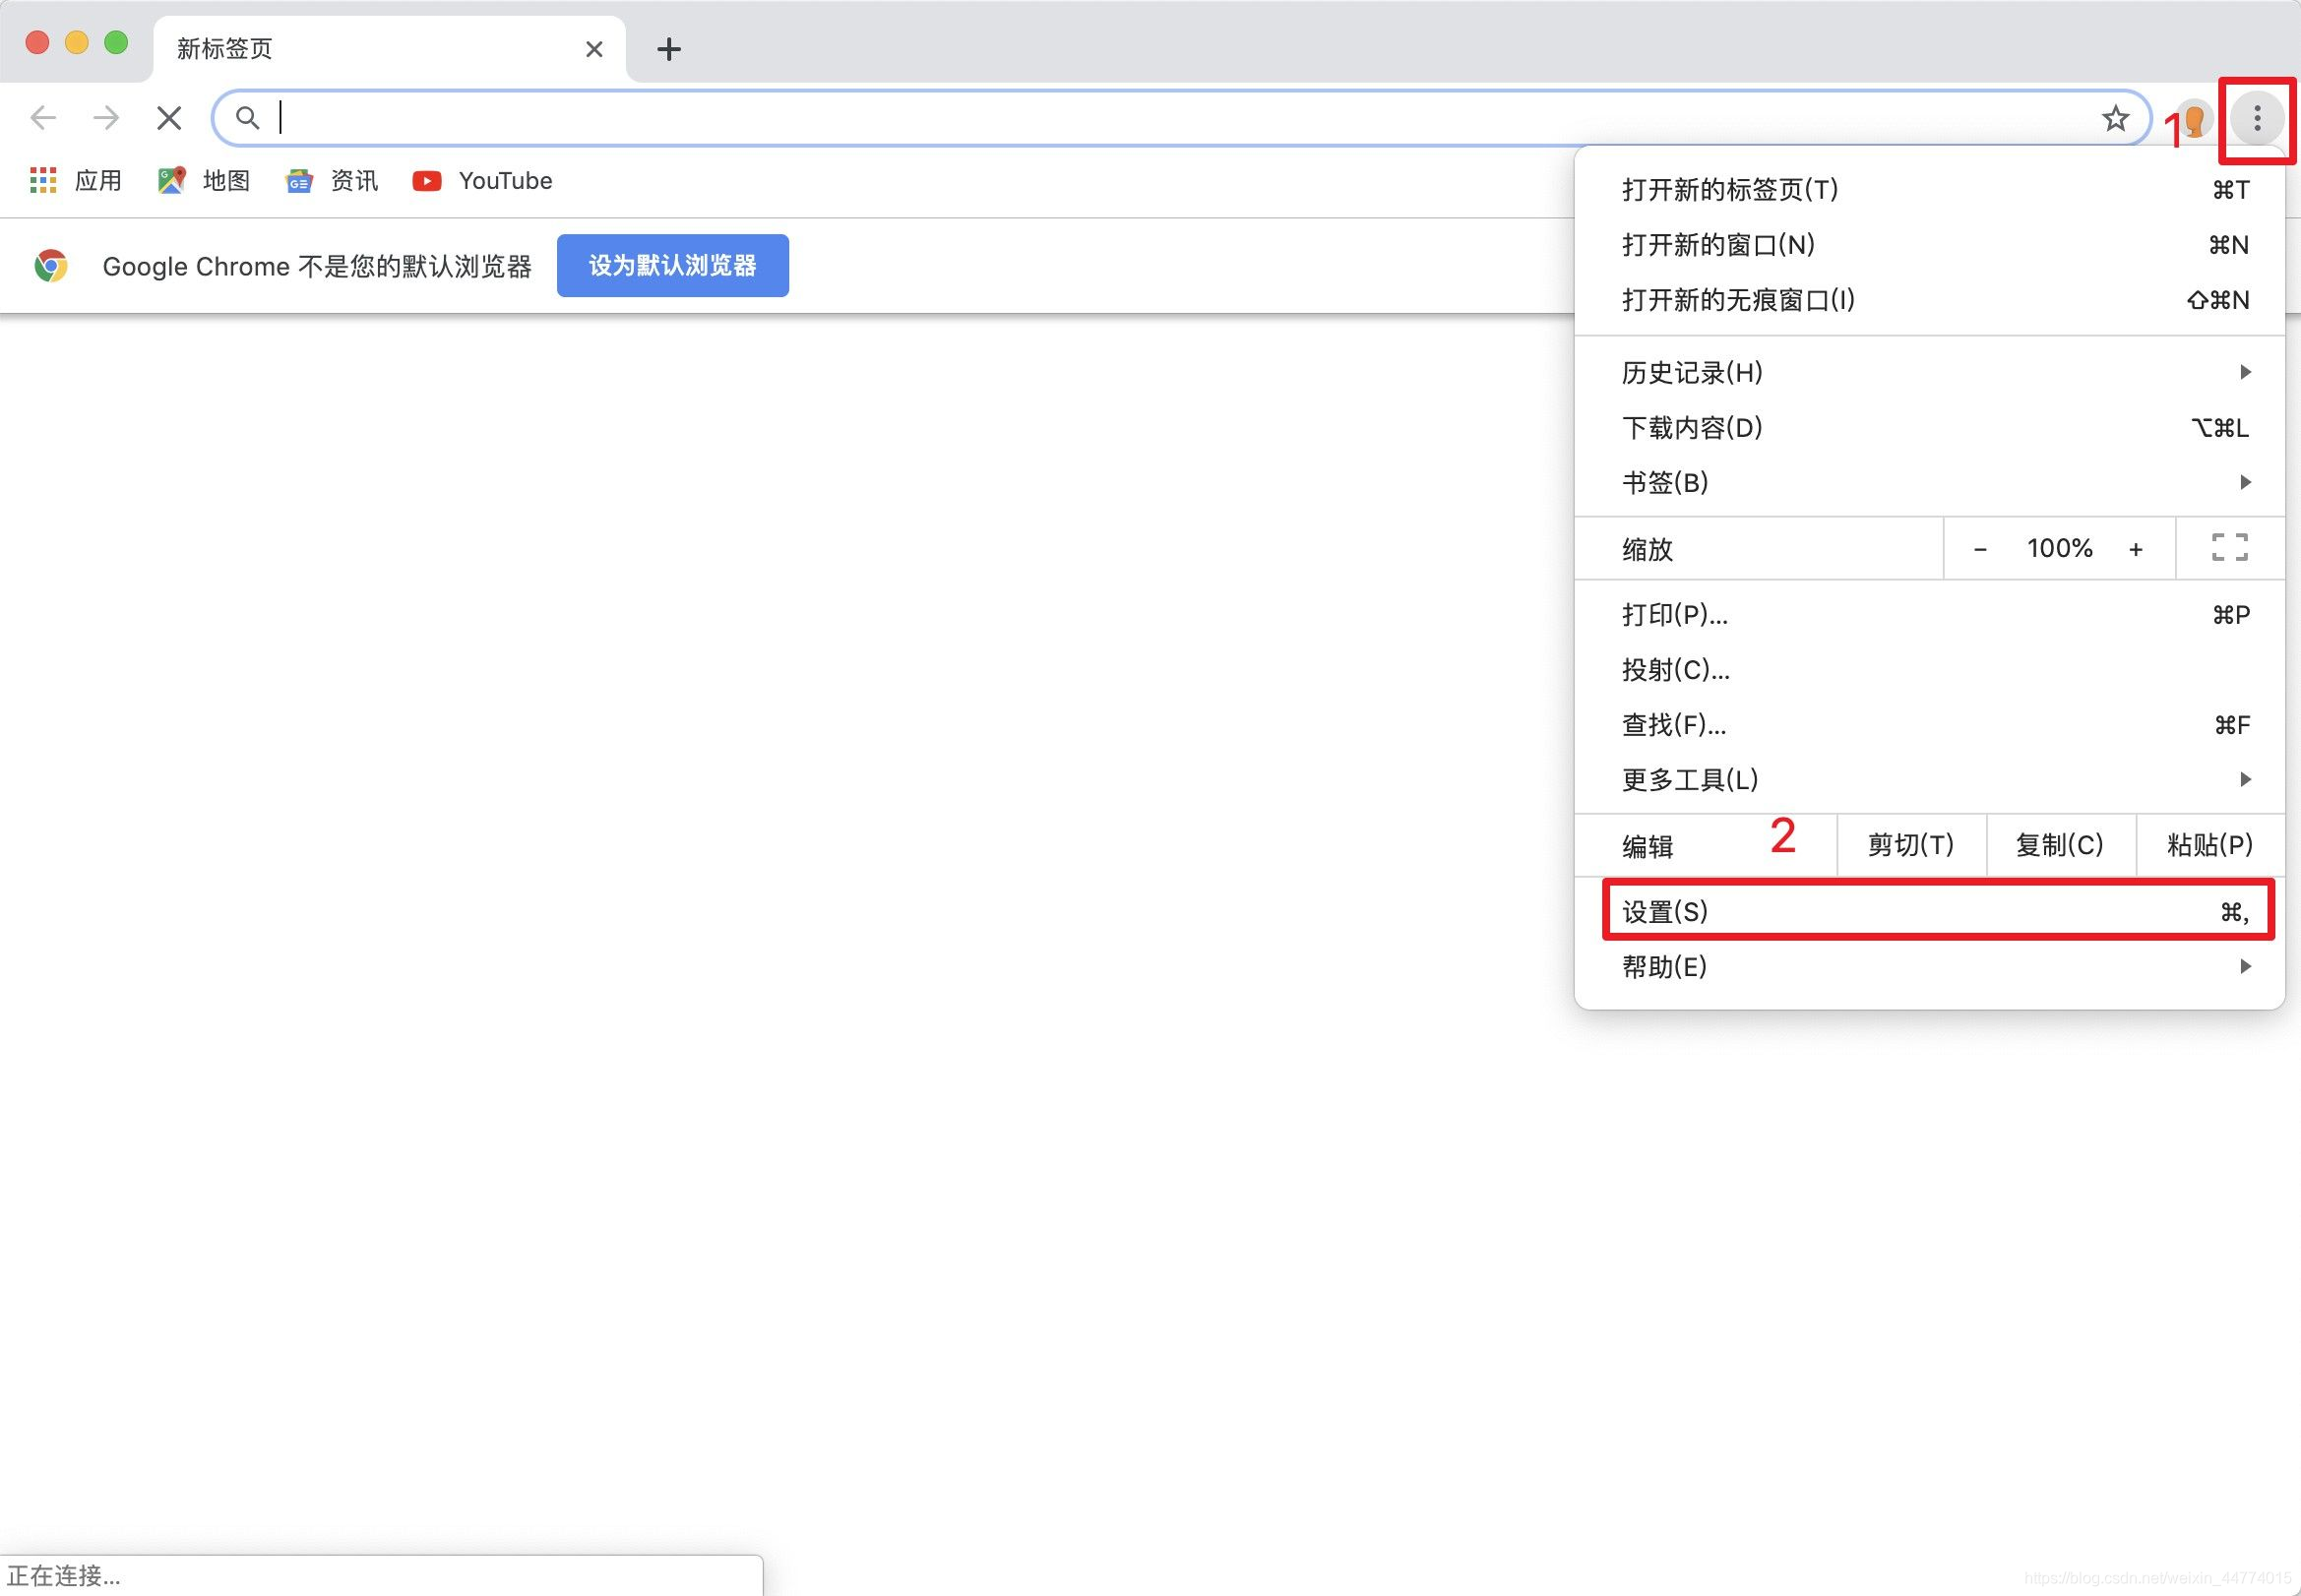Click the reload/stop page icon

(169, 119)
